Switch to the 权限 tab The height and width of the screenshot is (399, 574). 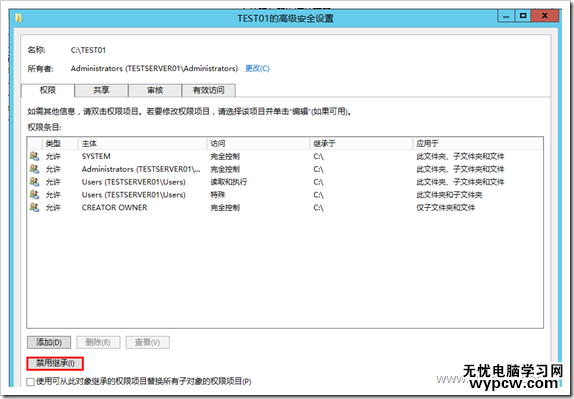point(48,90)
